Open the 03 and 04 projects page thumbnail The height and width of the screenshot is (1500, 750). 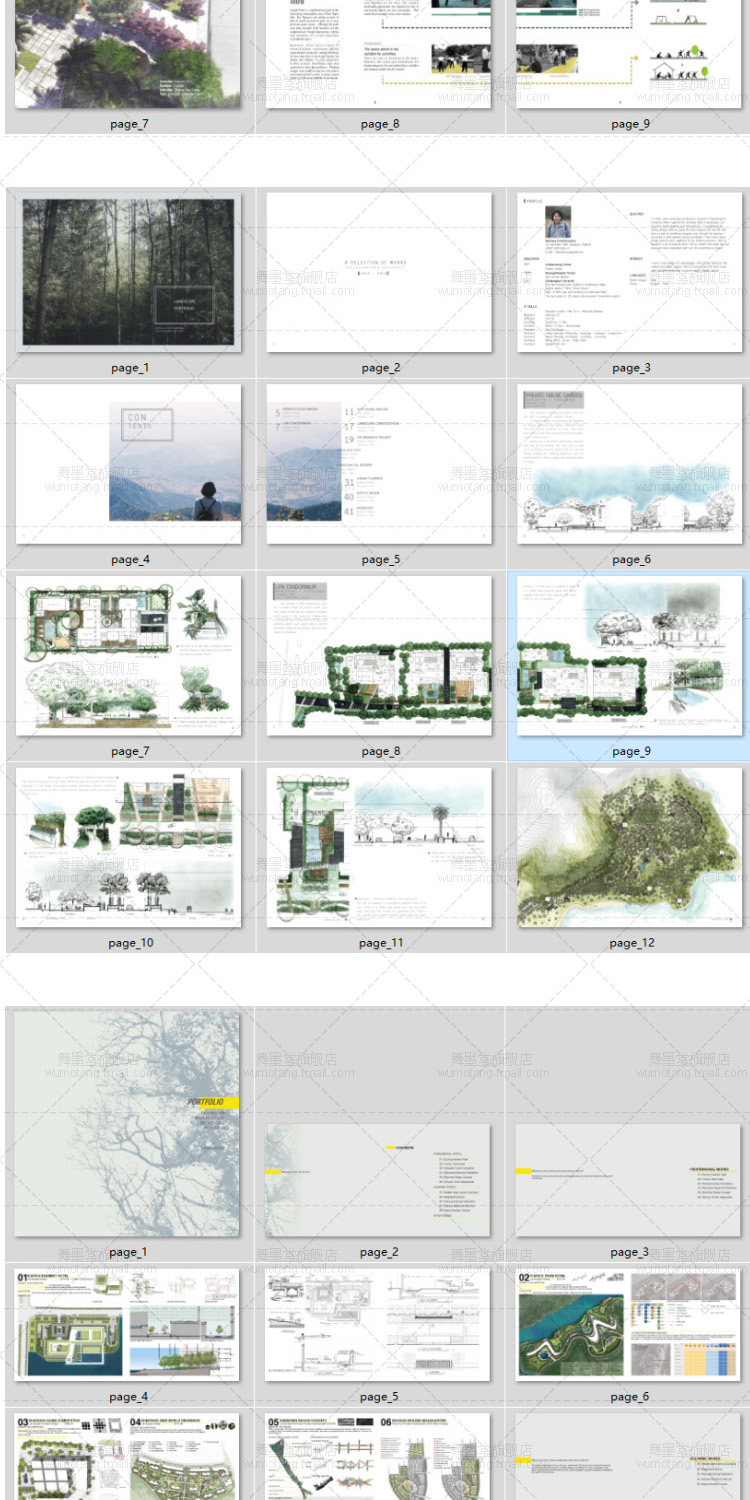click(x=127, y=1456)
